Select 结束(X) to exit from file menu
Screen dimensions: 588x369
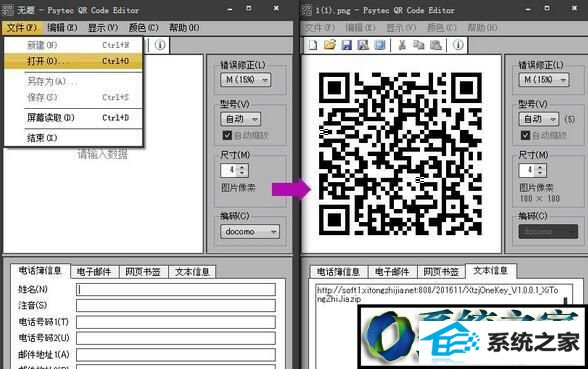[x=74, y=138]
